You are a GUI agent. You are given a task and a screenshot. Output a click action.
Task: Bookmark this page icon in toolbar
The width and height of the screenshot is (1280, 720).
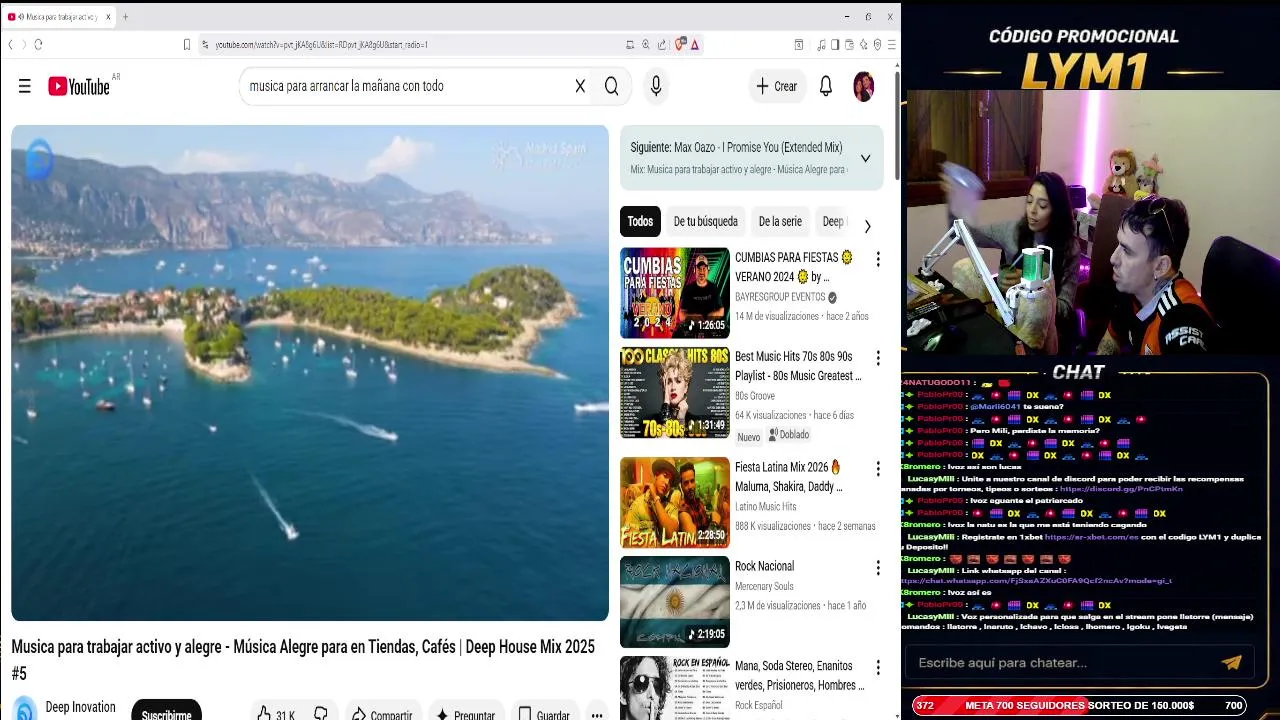[186, 44]
